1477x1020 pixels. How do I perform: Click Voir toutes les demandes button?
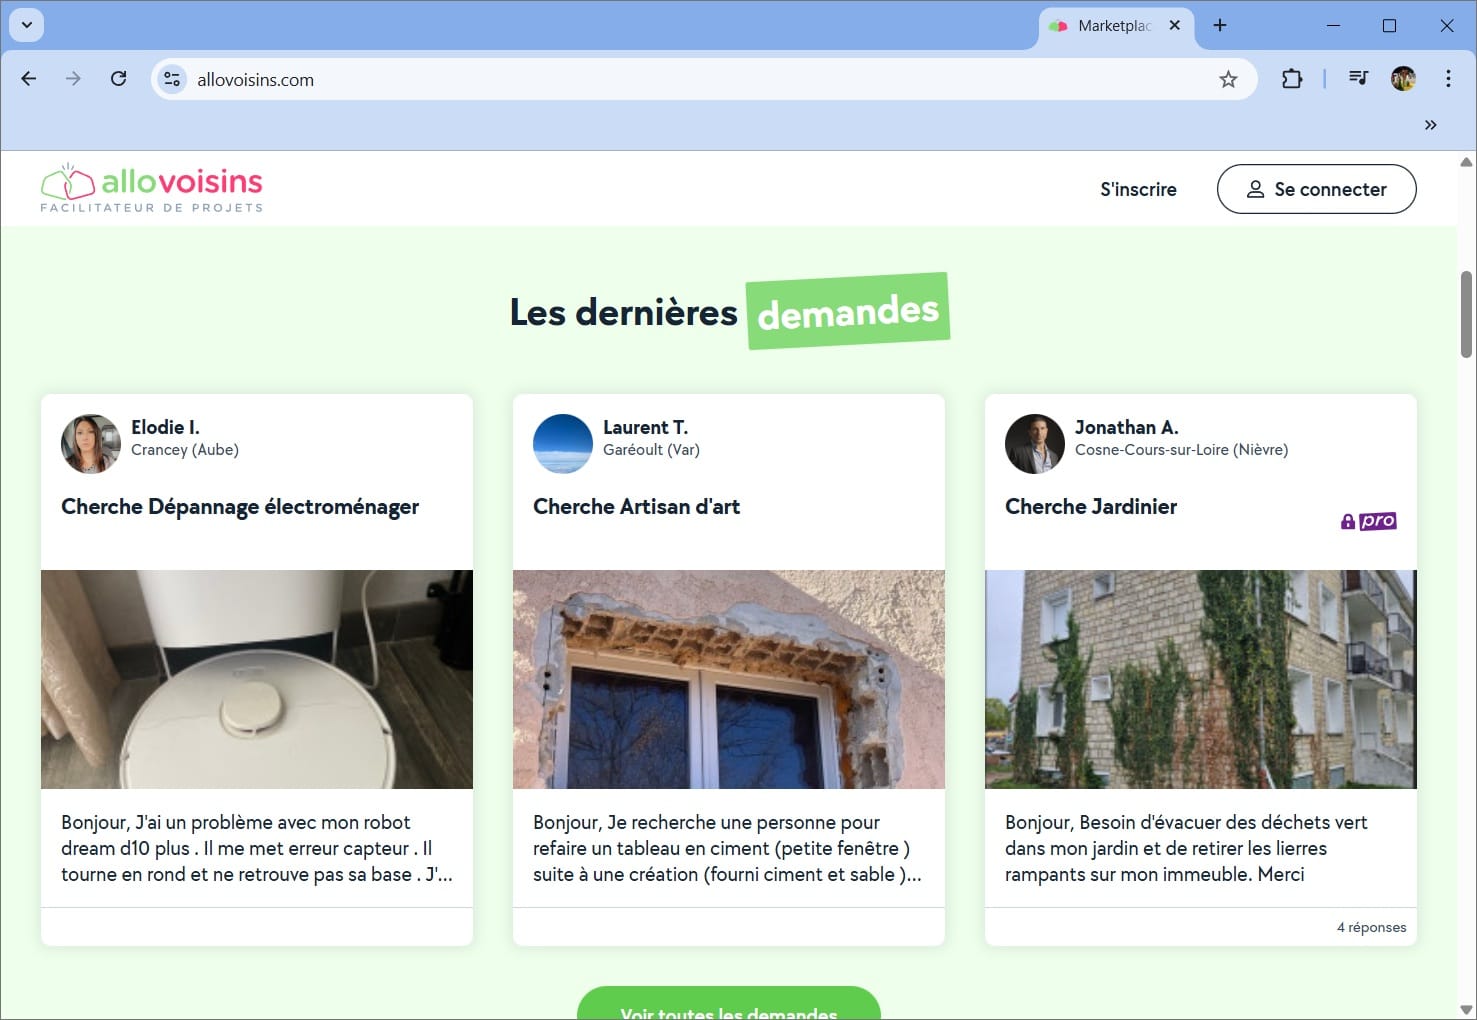click(728, 1009)
